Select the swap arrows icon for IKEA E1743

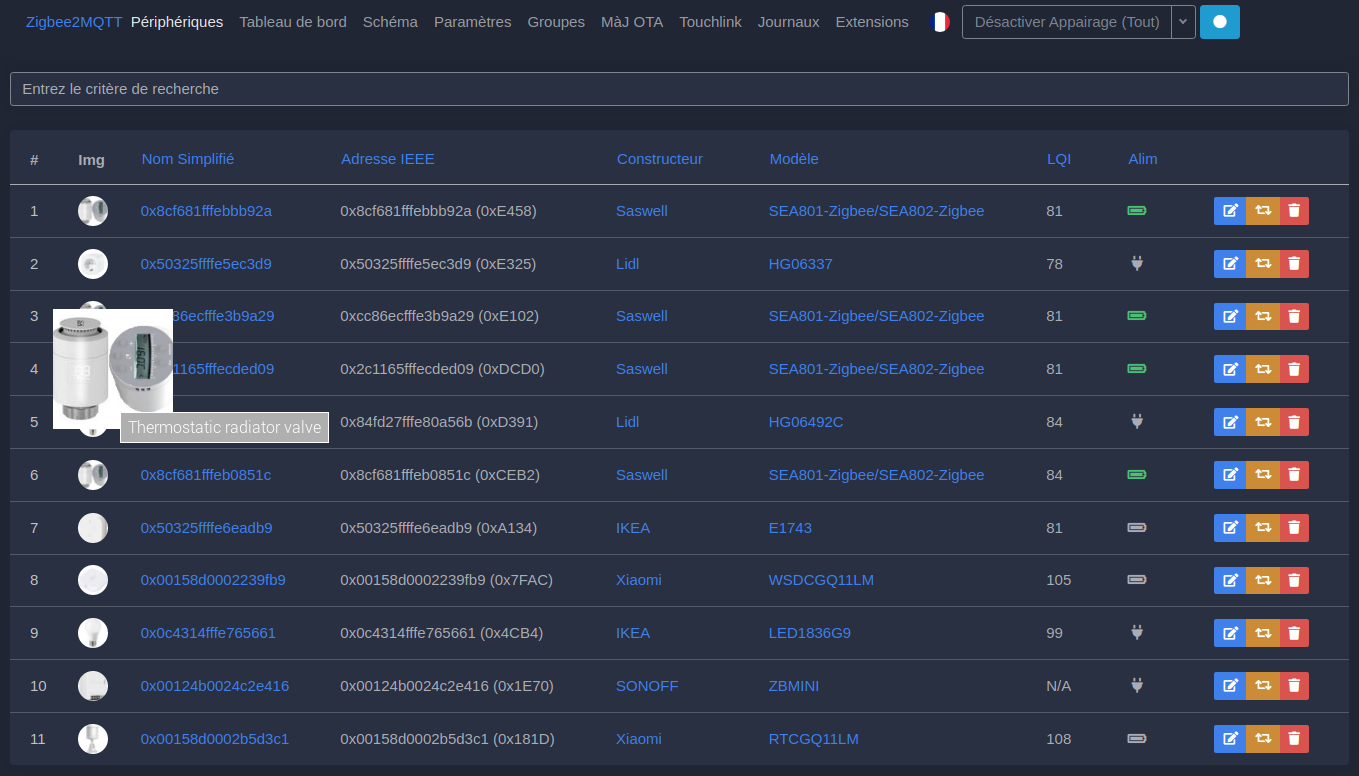click(1262, 527)
